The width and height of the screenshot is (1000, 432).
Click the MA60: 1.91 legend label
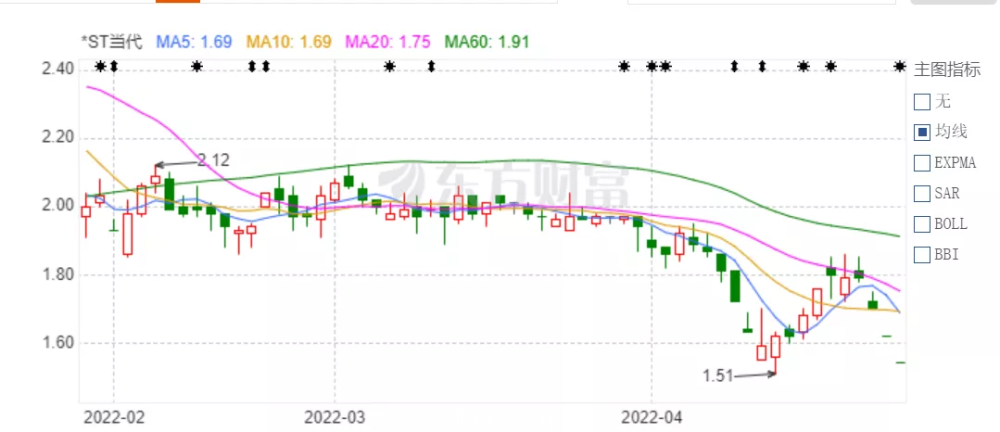pos(487,42)
